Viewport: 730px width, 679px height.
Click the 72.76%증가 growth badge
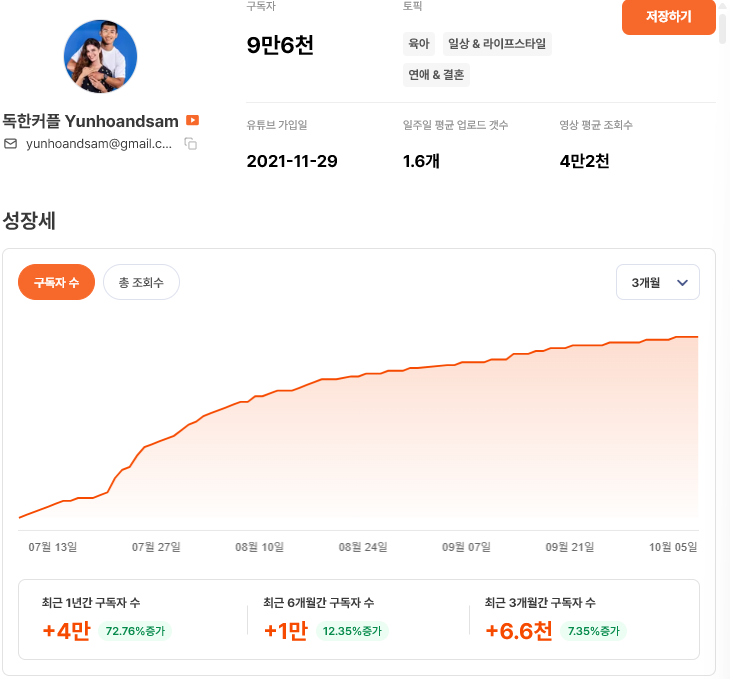(x=135, y=631)
